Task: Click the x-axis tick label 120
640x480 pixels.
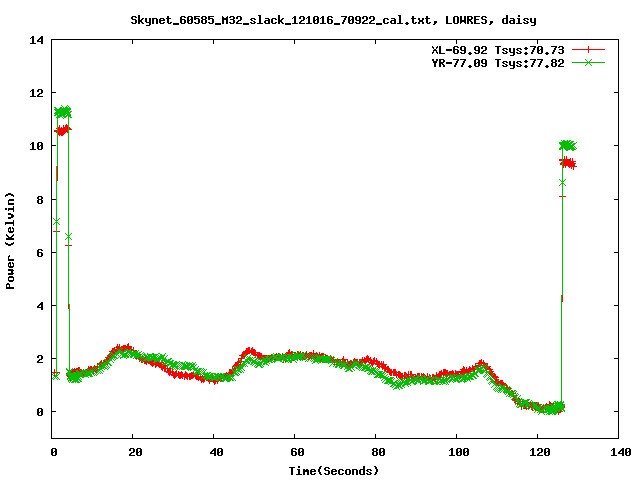Action: tap(540, 452)
